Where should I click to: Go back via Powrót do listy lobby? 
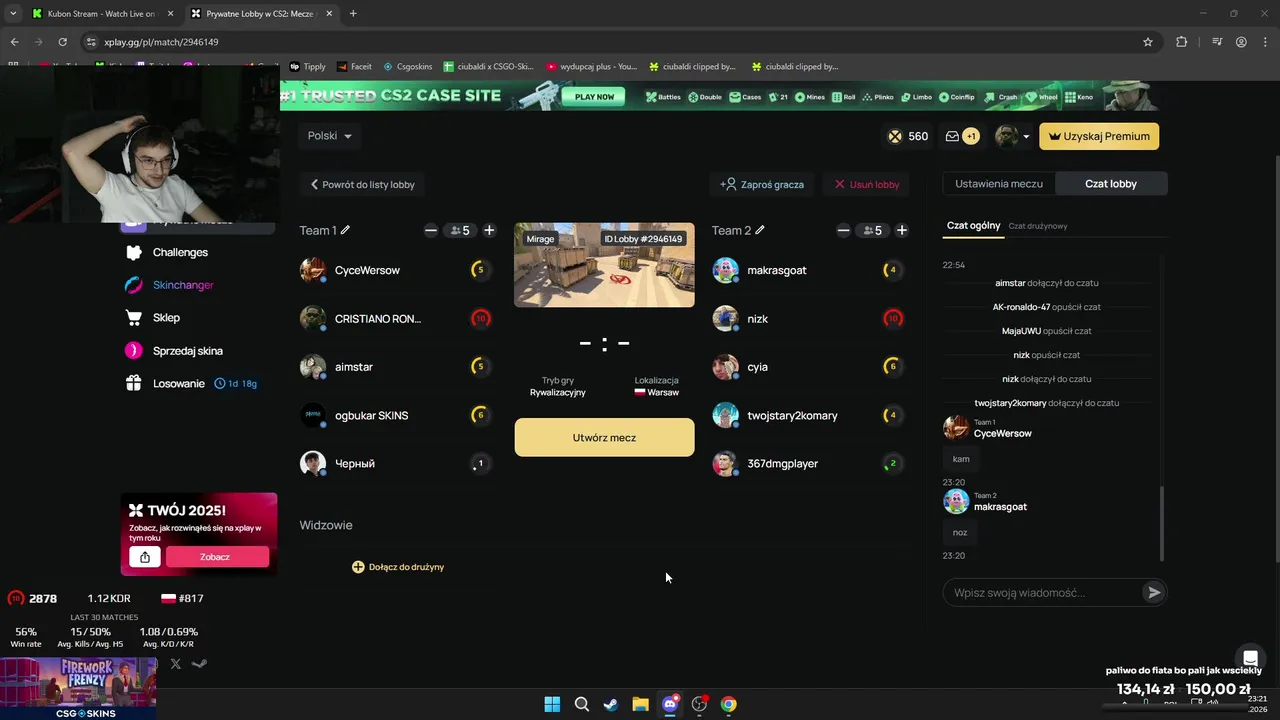362,184
